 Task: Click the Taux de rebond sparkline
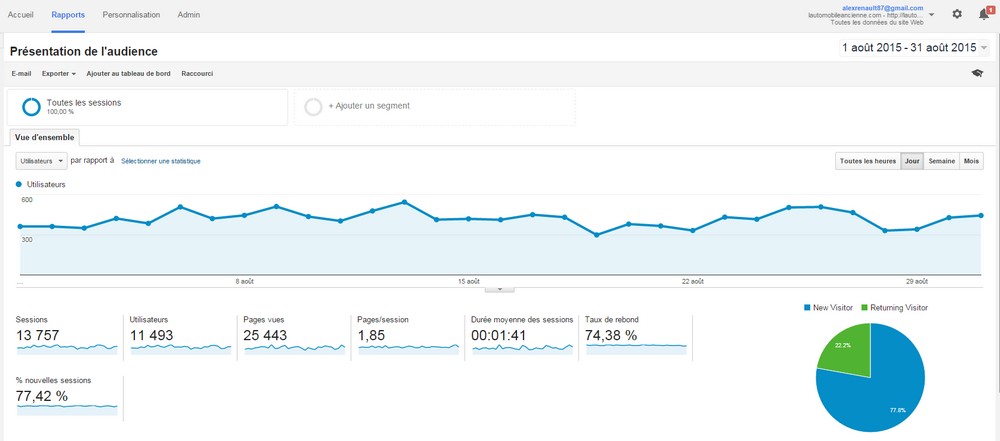coord(636,347)
